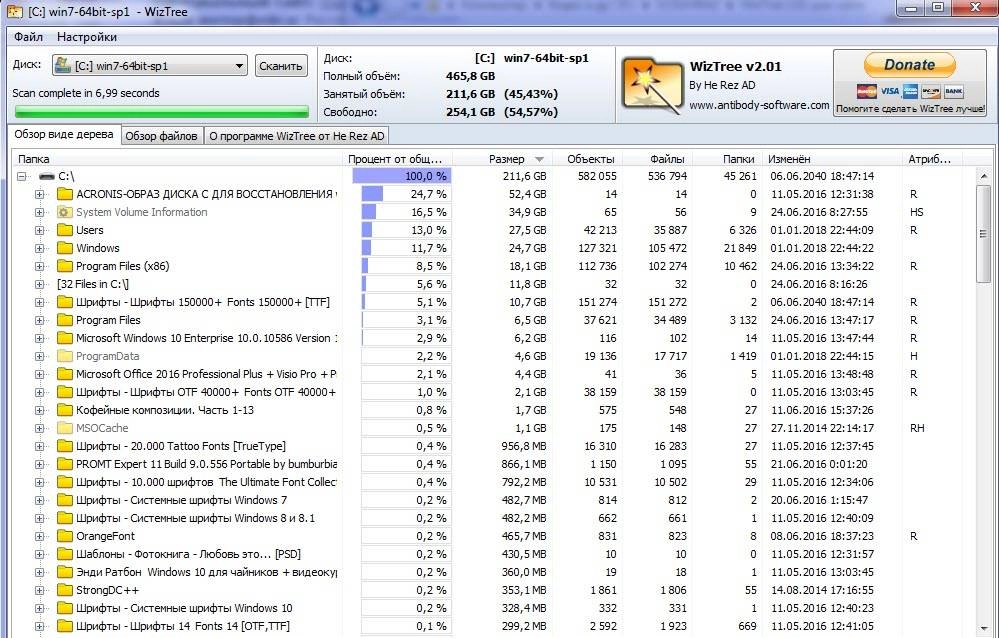The width and height of the screenshot is (999, 638).
Task: Sort by Процент от общ... column header
Action: click(x=399, y=159)
